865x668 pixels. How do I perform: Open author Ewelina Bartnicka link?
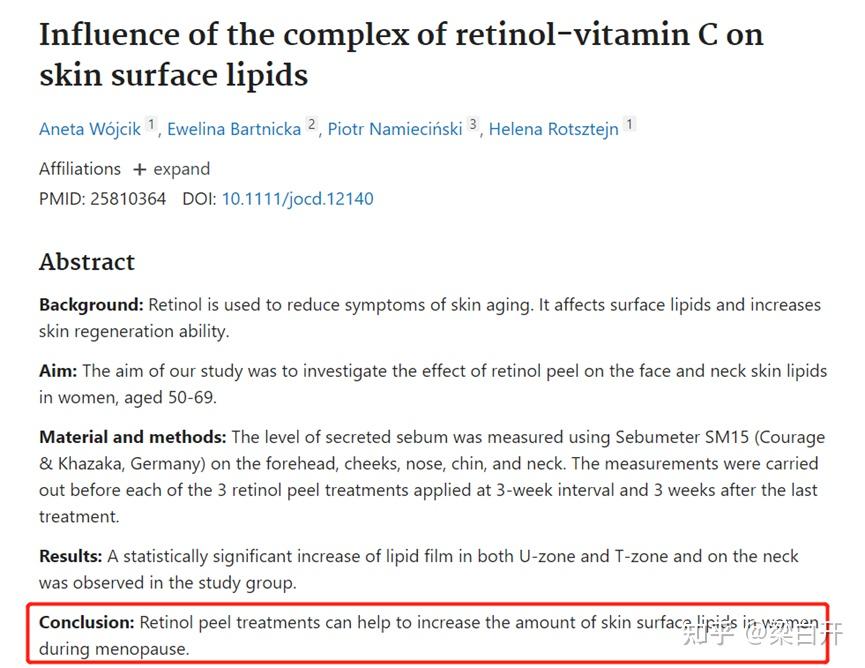[x=234, y=129]
